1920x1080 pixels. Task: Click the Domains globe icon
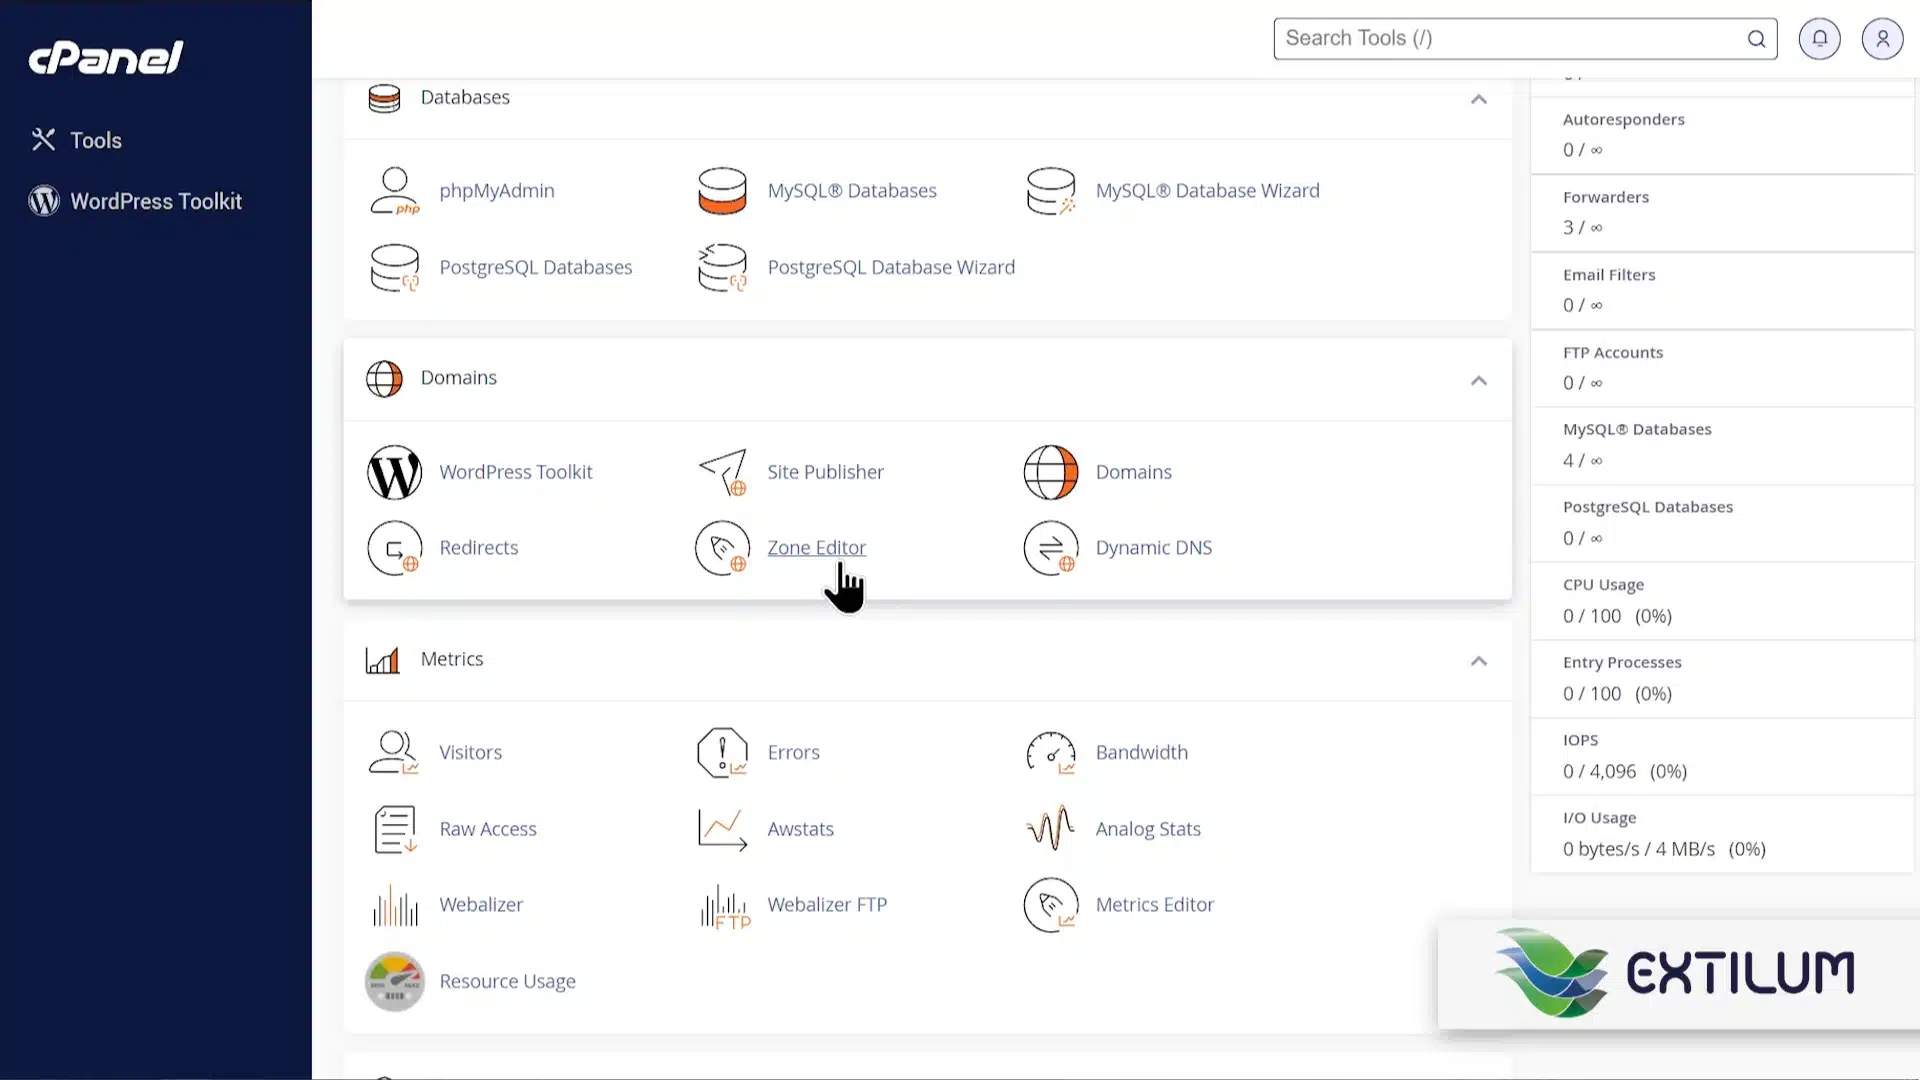click(x=1051, y=472)
